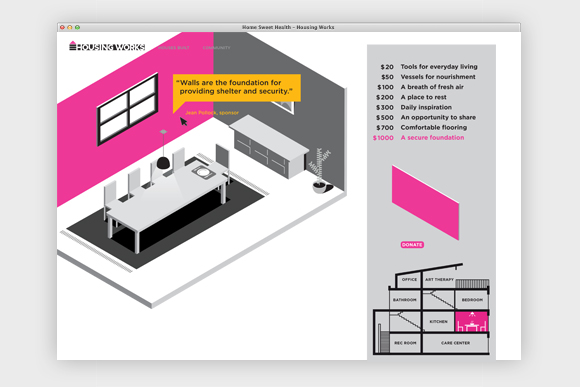Select the Rec Room in the house map
The width and height of the screenshot is (580, 387).
tap(405, 343)
